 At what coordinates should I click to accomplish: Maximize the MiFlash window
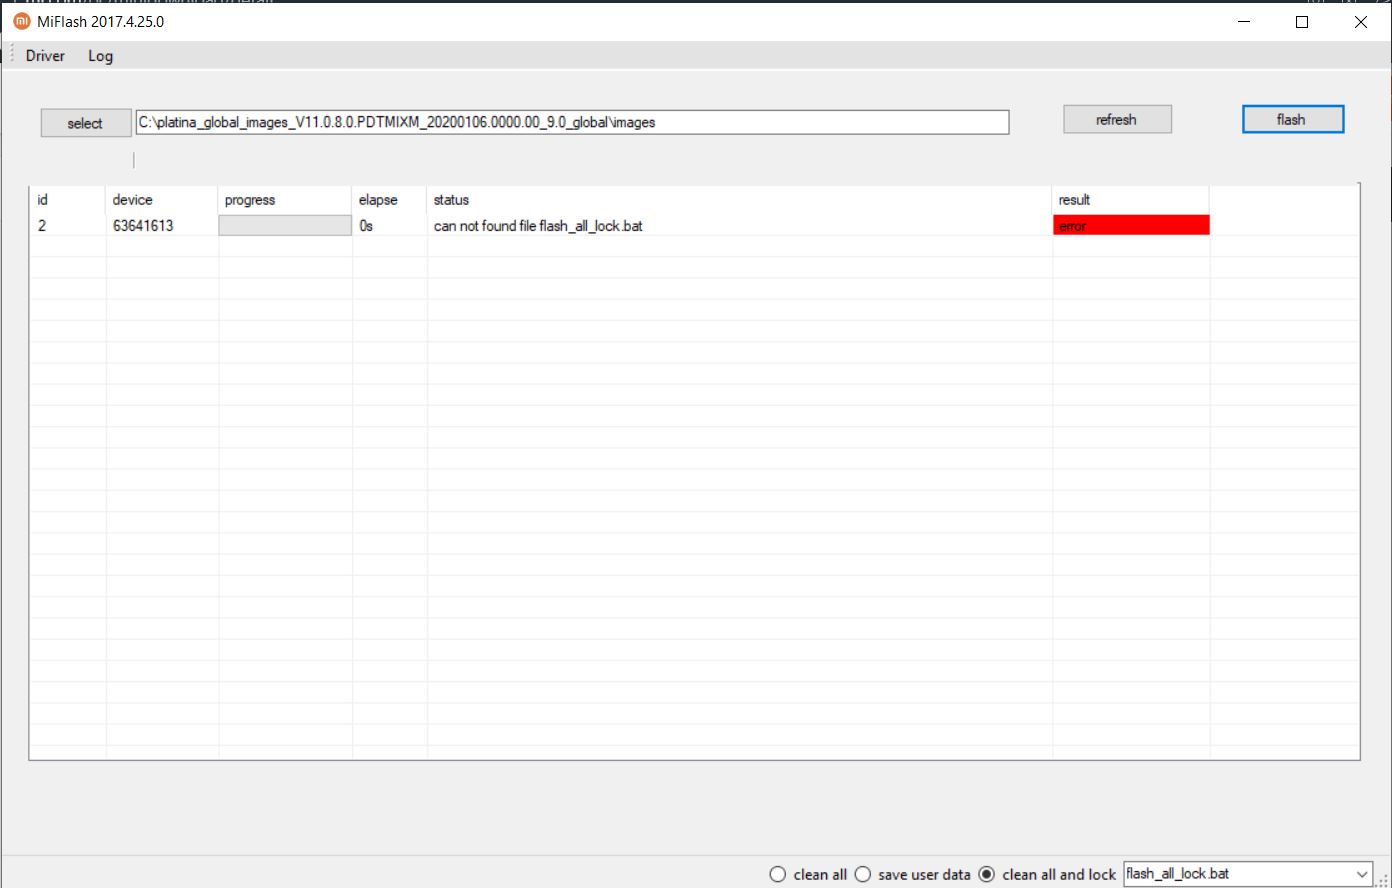1302,22
